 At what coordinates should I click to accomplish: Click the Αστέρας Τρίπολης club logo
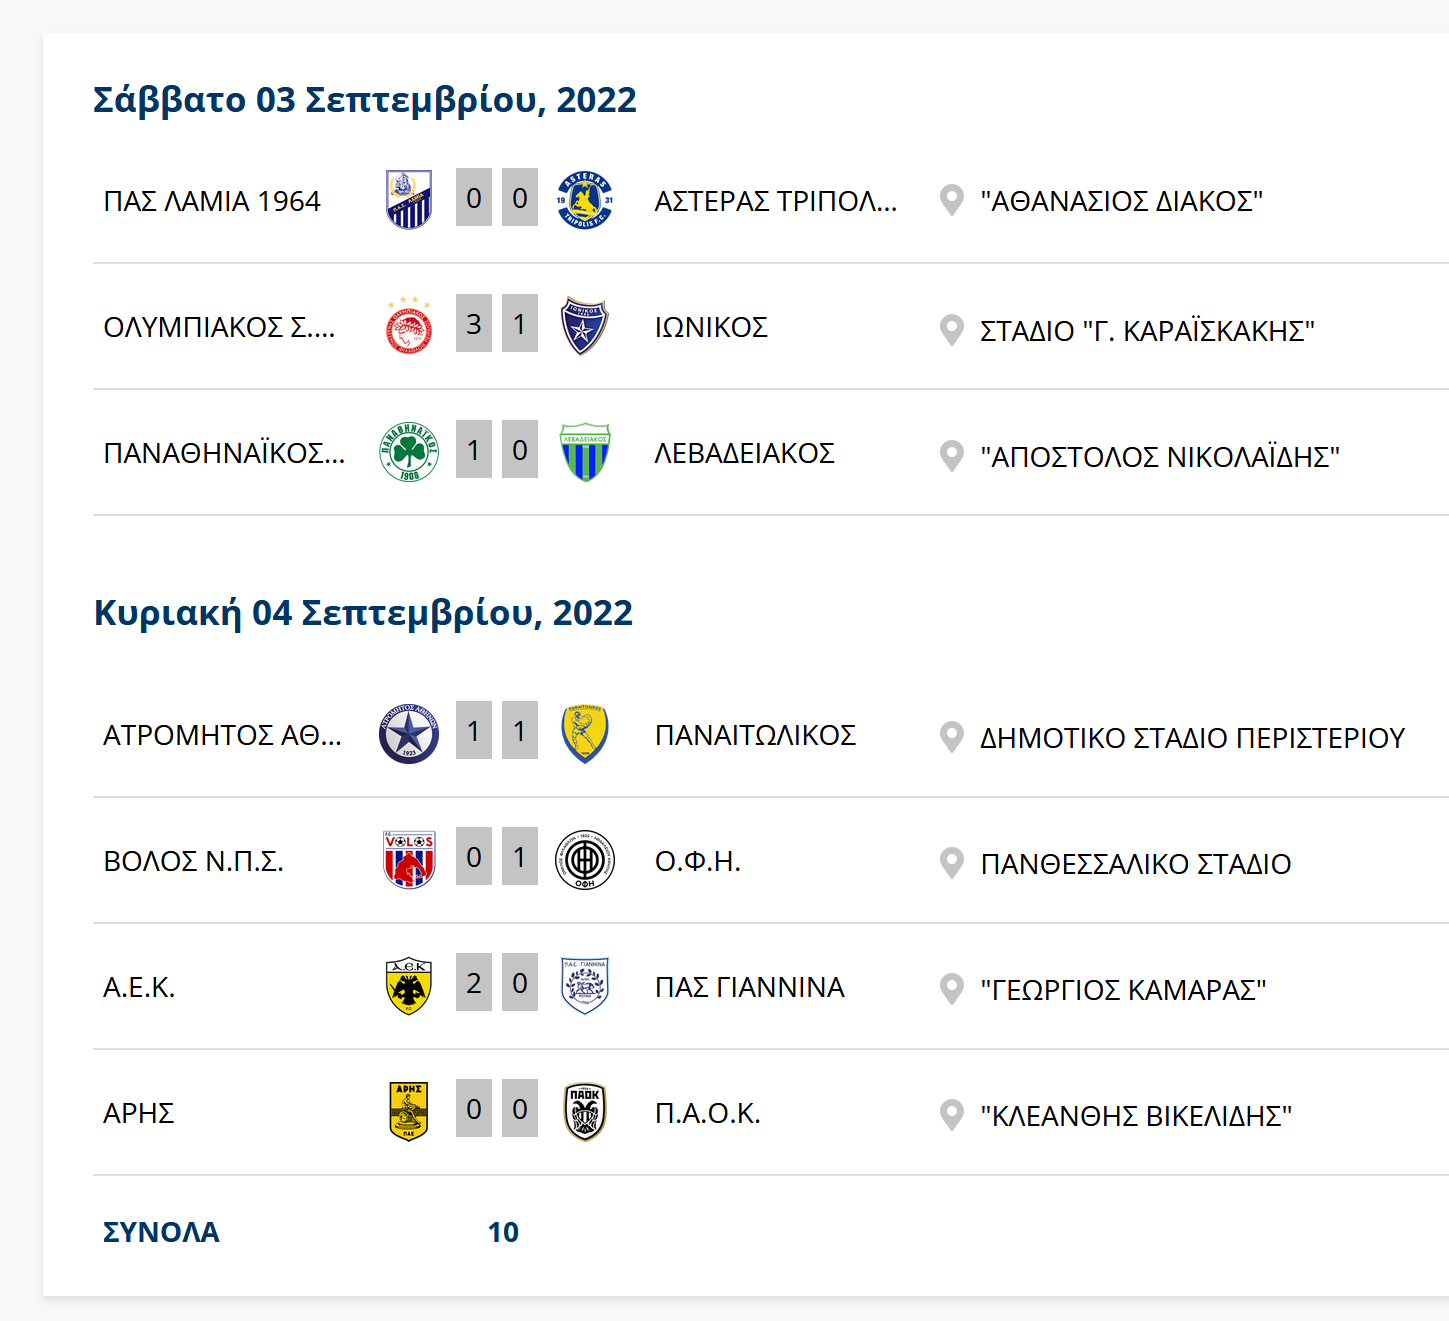(585, 199)
